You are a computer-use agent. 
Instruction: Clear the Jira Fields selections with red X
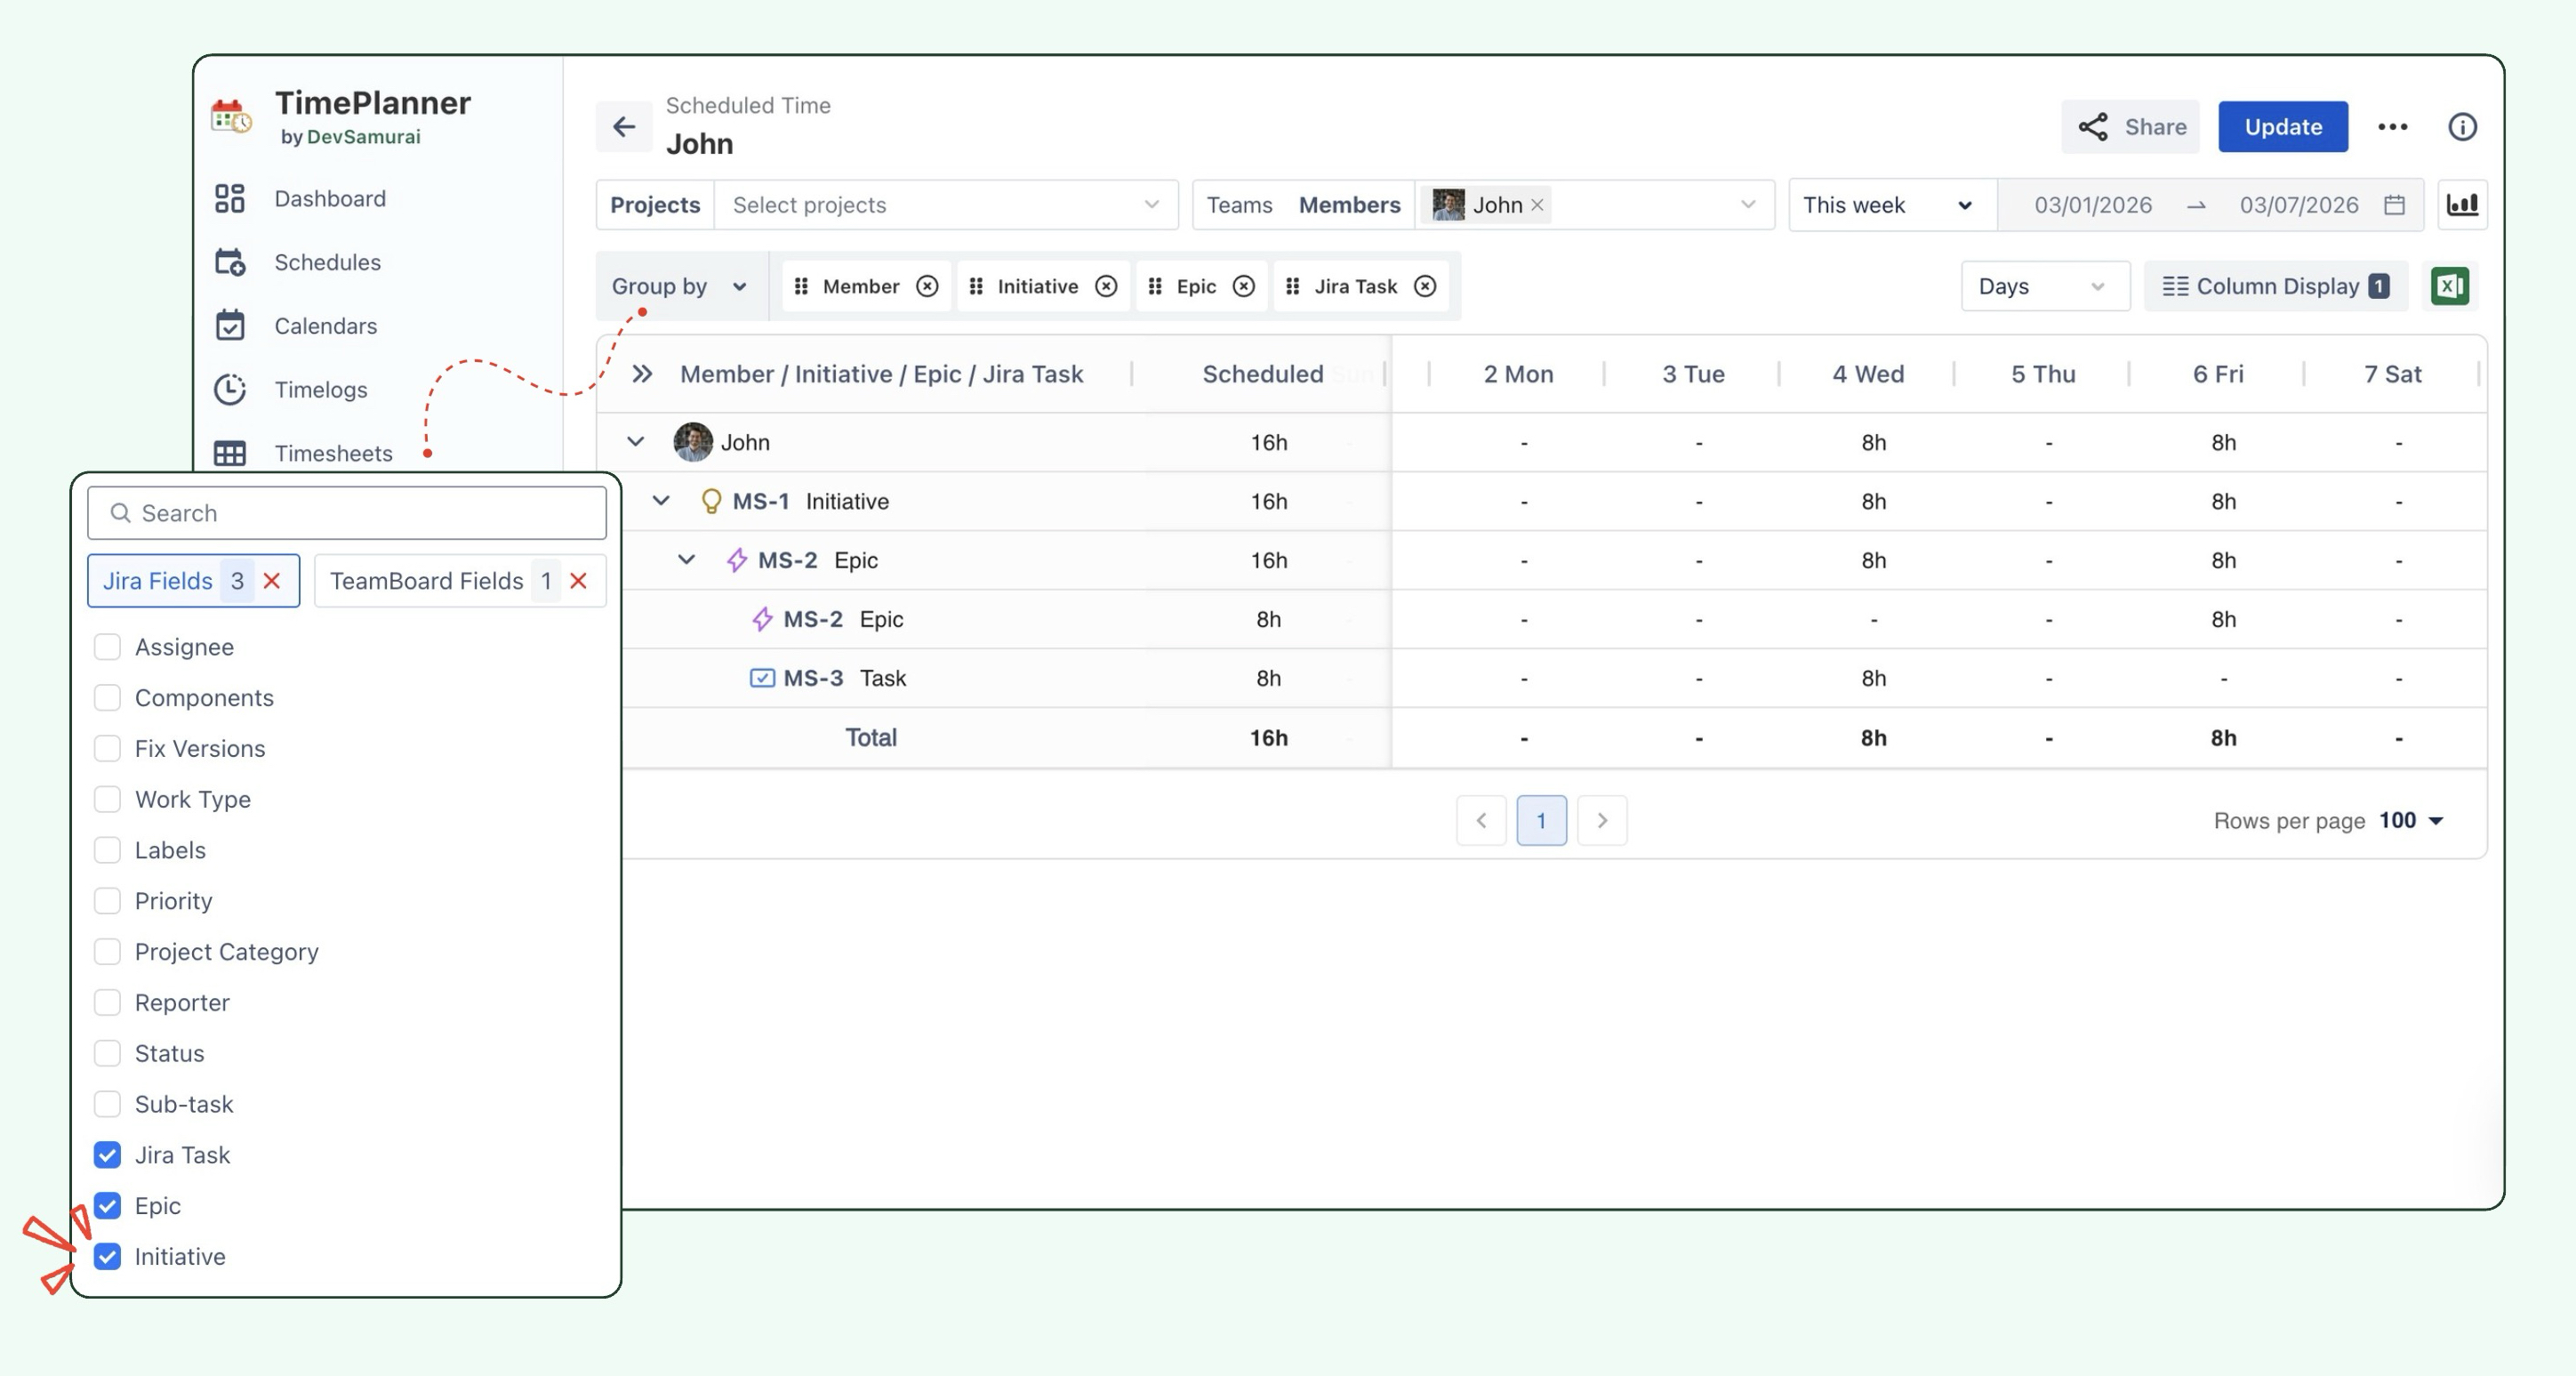[x=272, y=581]
